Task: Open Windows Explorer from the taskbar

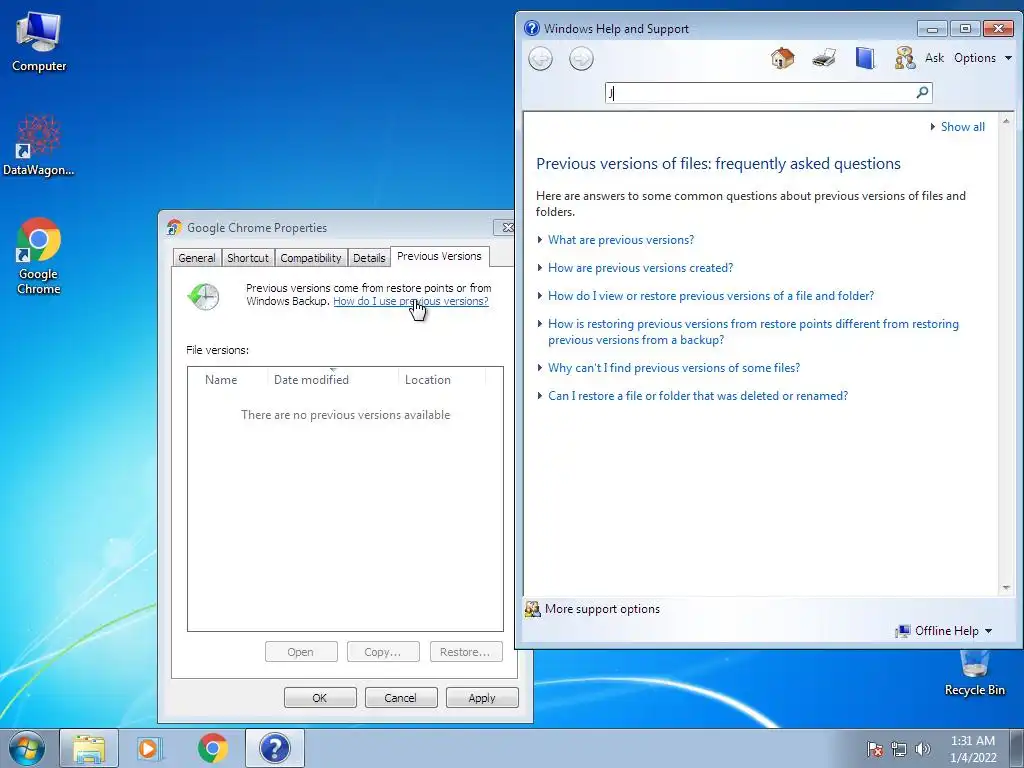Action: point(89,748)
